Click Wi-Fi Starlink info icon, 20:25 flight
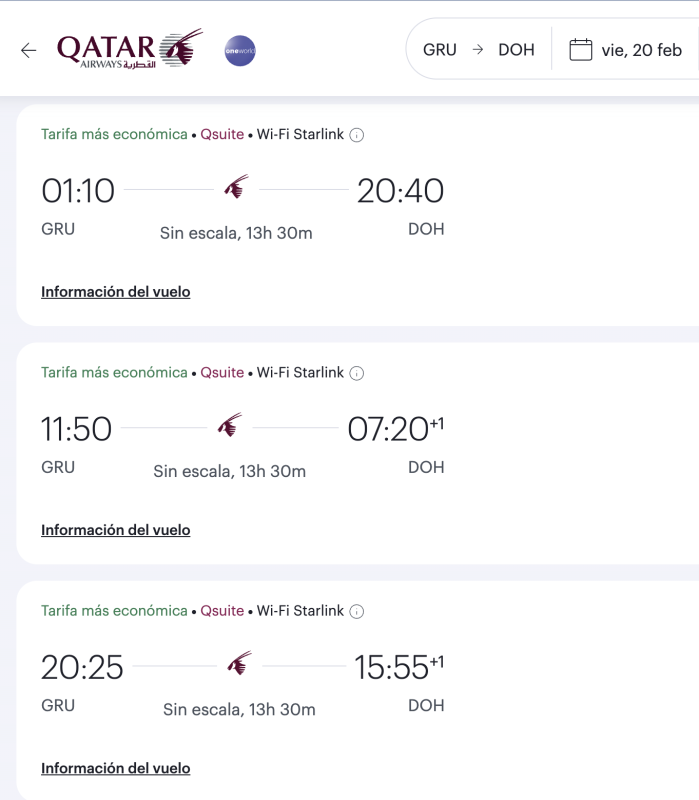699x800 pixels. pos(357,611)
